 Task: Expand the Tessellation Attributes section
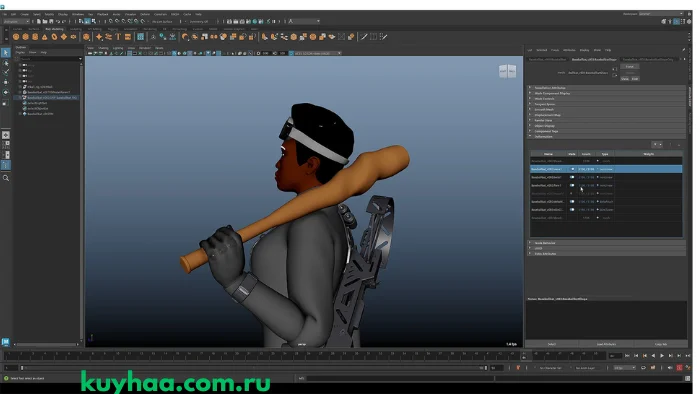coord(607,88)
